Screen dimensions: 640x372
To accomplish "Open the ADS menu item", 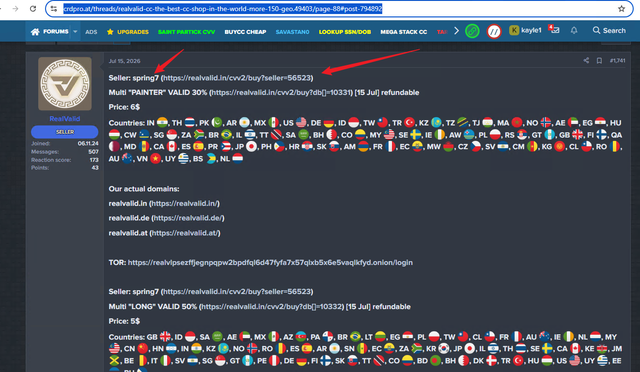I will point(91,32).
